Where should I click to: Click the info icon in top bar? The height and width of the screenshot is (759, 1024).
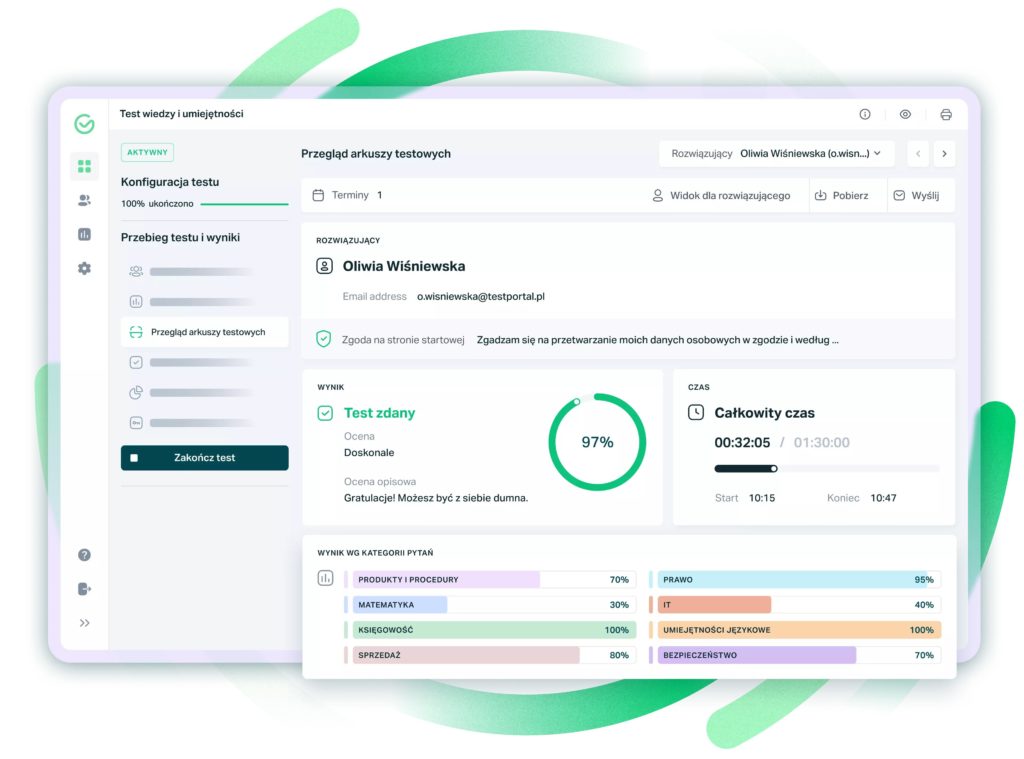(x=865, y=114)
